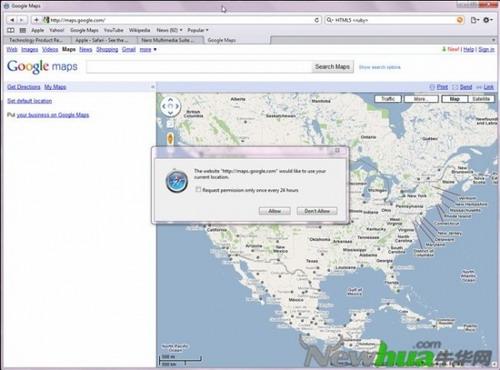Open the page menu icon
Image resolution: width=500 pixels, height=370 pixels.
(x=474, y=20)
